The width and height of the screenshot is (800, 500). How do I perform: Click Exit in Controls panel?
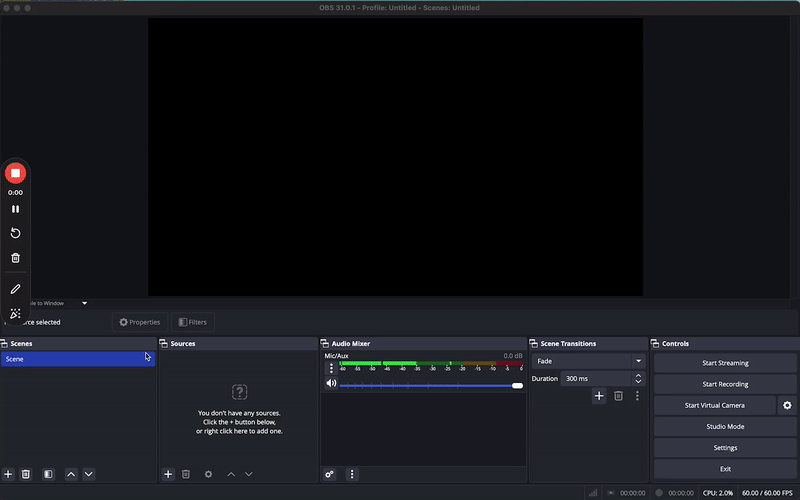coord(725,469)
